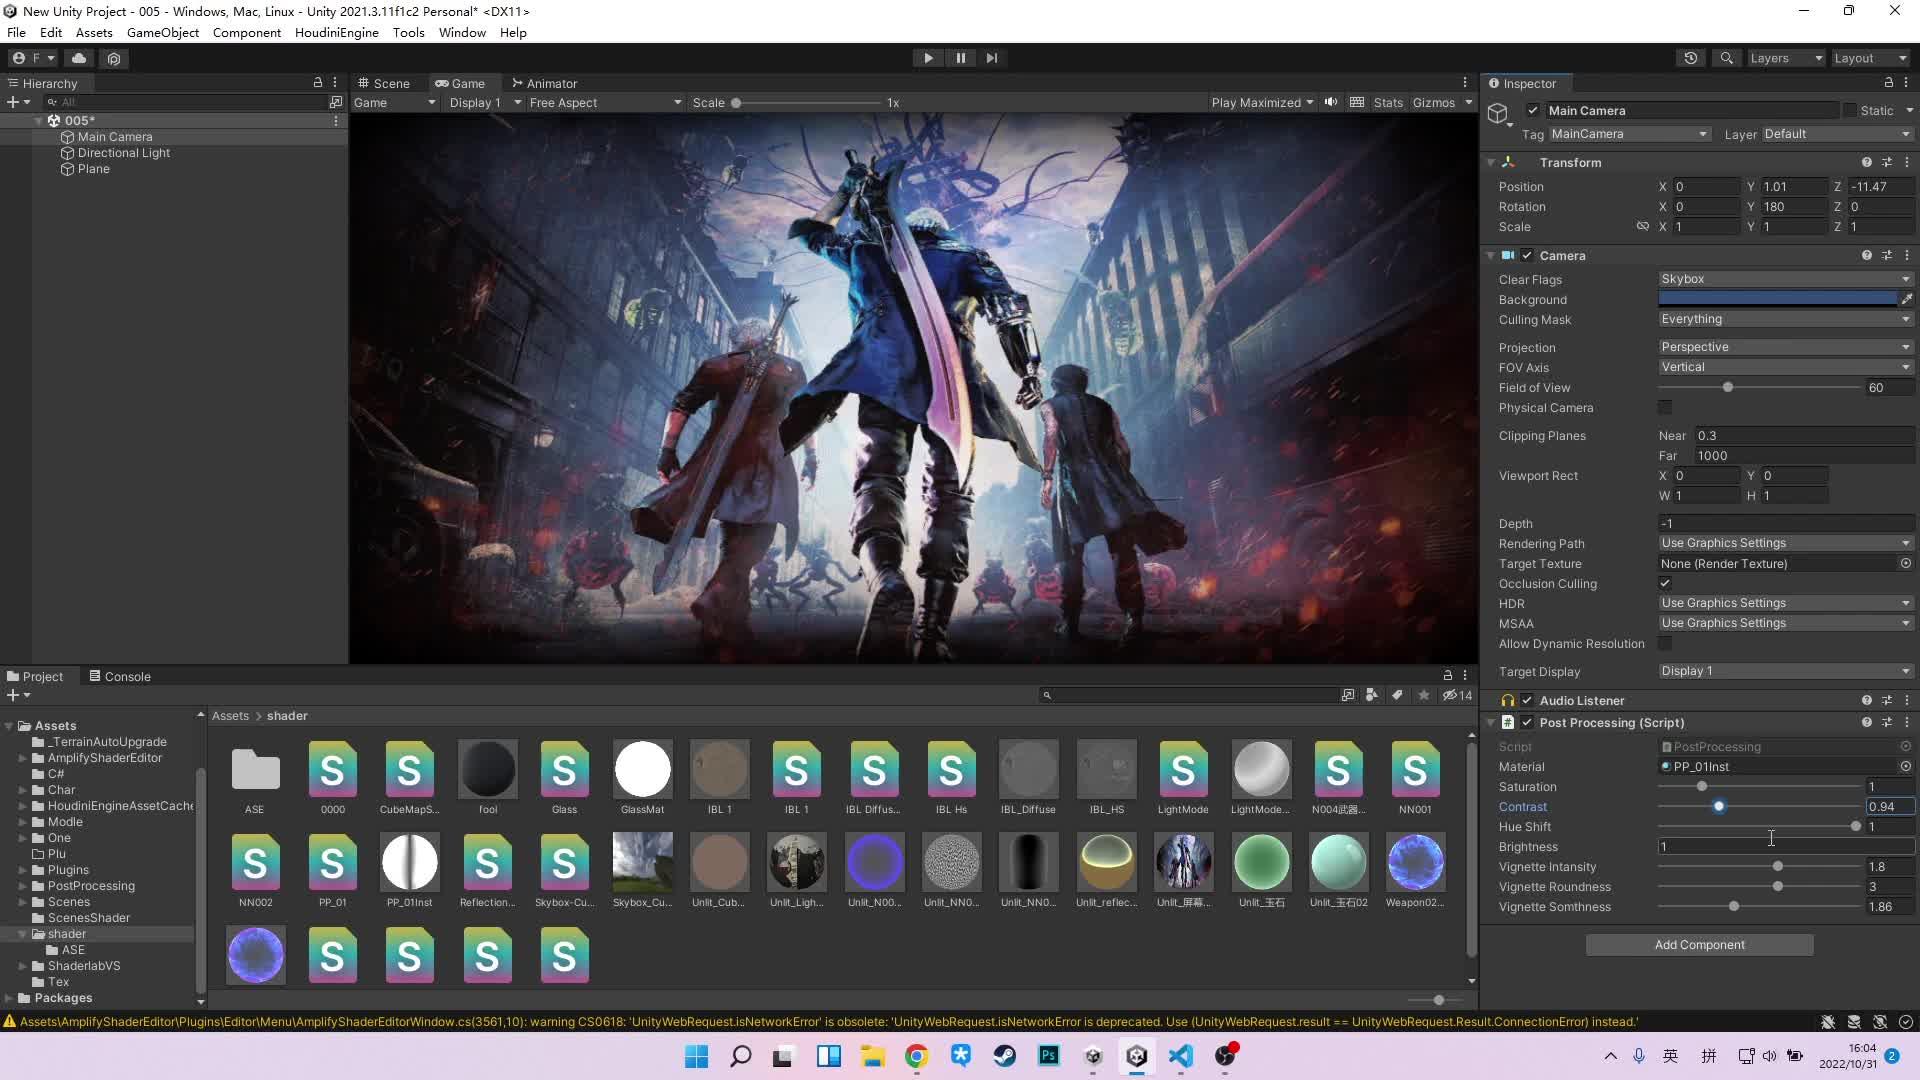Lock the Hierarchy panel
This screenshot has width=1920, height=1080.
click(x=318, y=83)
